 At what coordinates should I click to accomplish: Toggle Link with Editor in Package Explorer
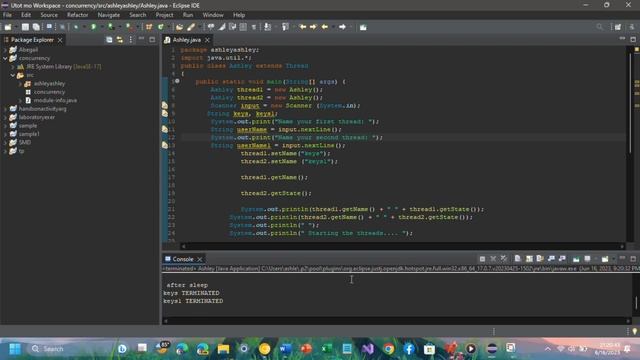120,40
